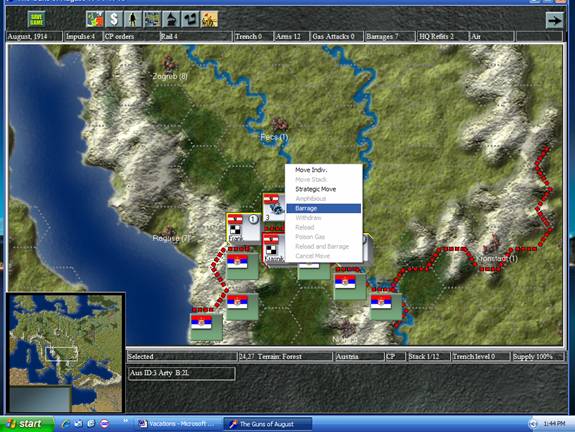Click the Trench 0 status field

point(254,37)
